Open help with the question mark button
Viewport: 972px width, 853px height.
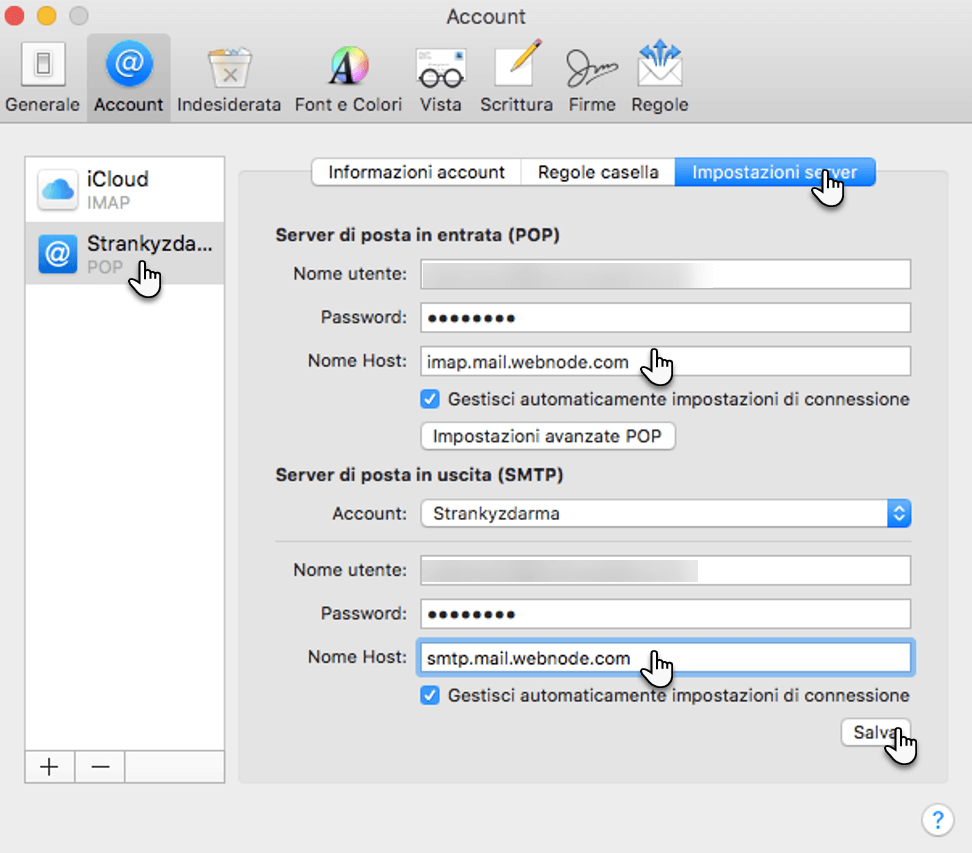pyautogui.click(x=937, y=820)
